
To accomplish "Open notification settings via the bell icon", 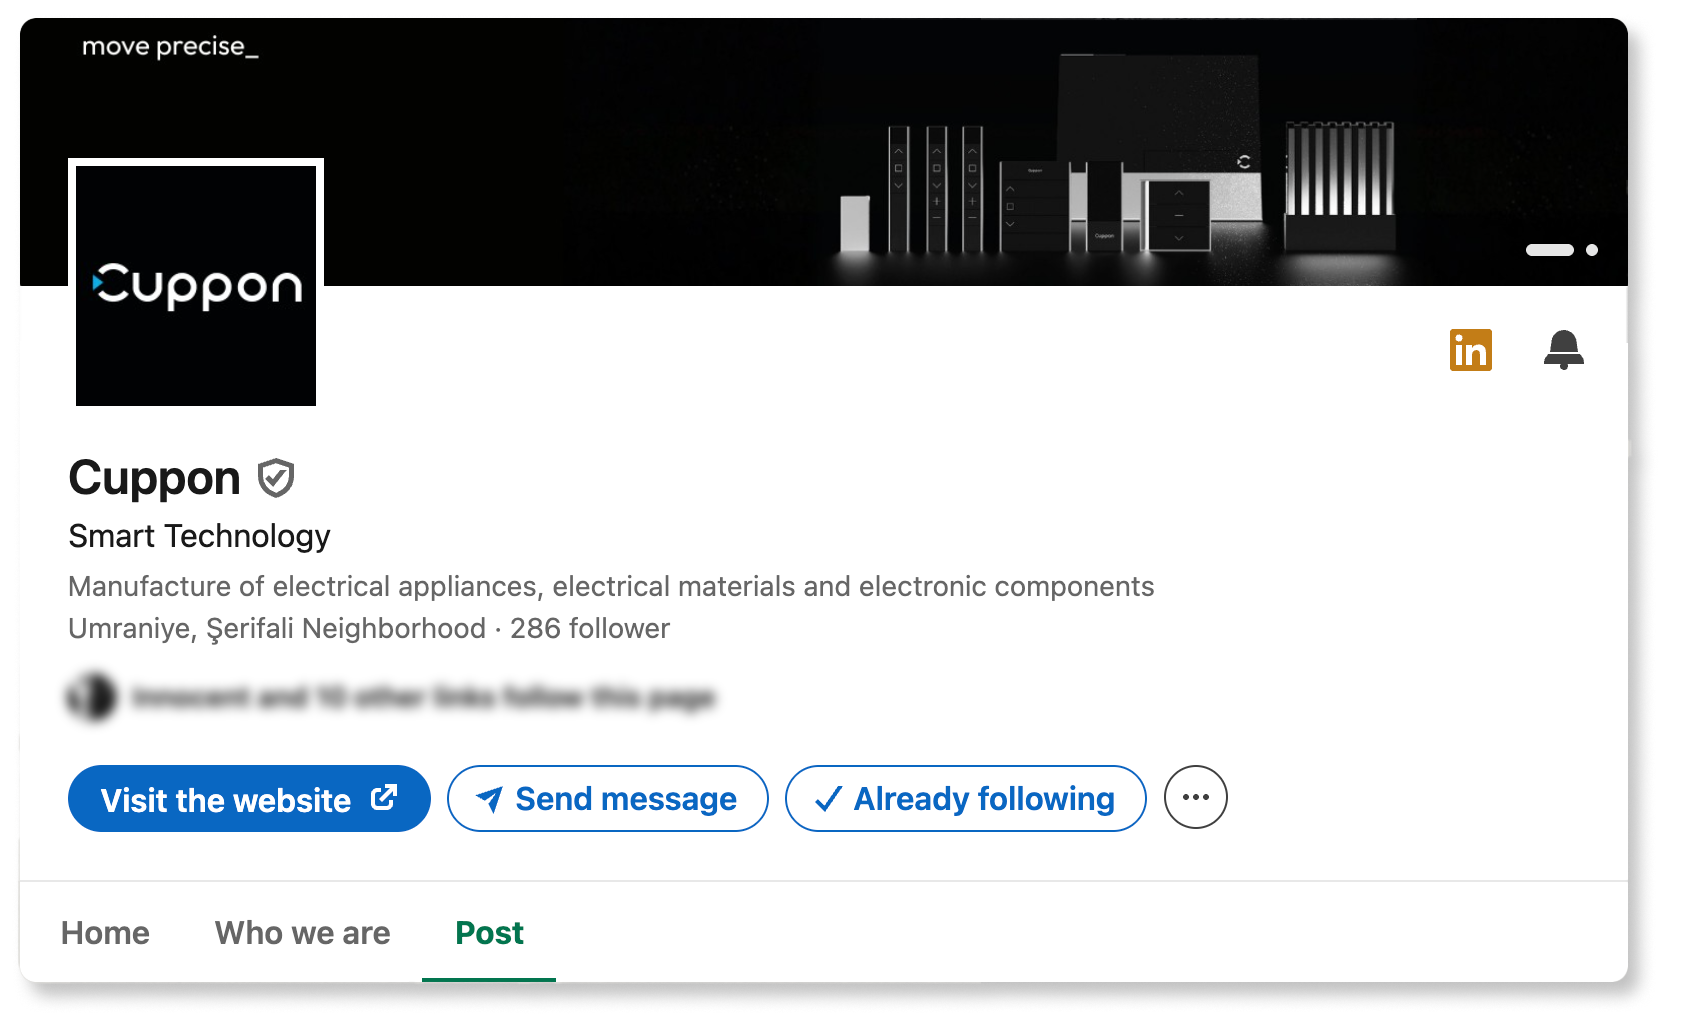I will pos(1563,350).
